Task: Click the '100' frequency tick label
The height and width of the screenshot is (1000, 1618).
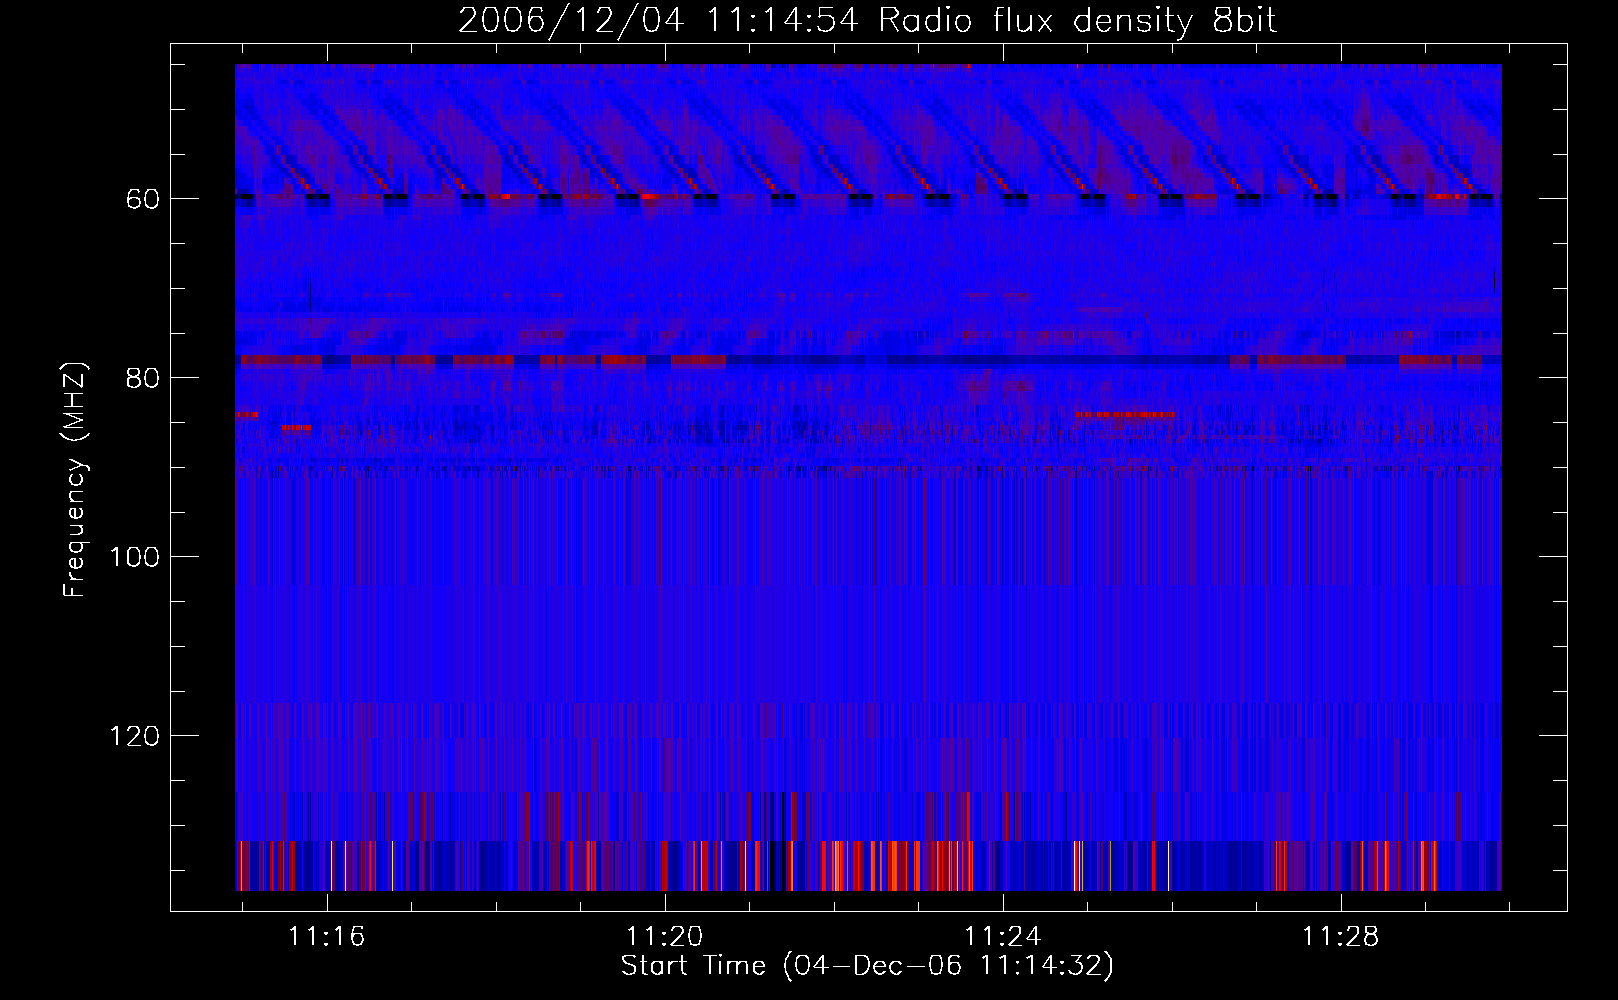Action: point(135,557)
